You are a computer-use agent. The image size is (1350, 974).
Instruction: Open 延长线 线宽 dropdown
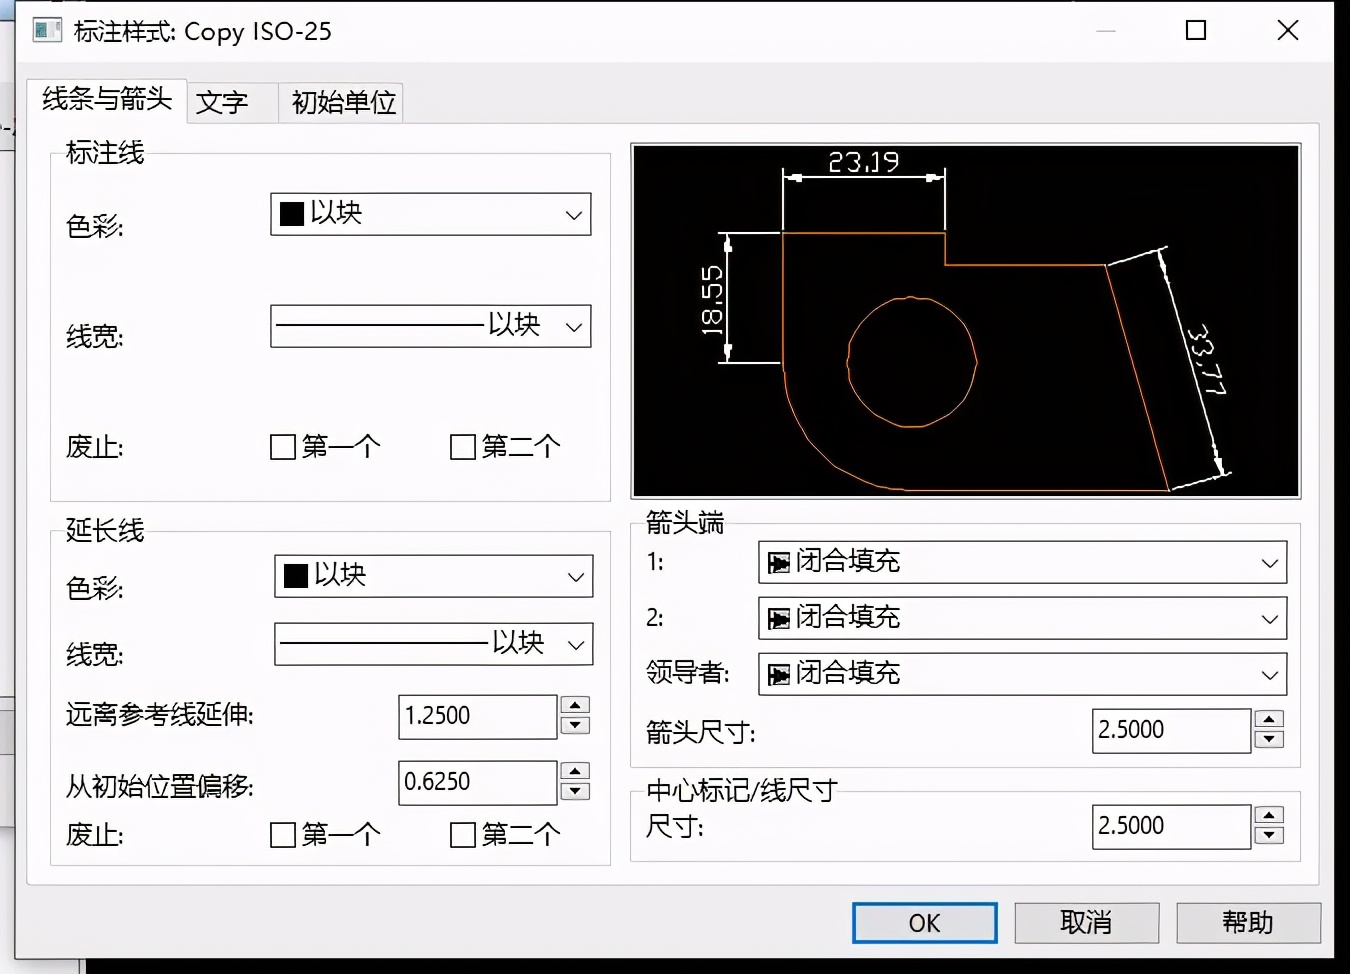(x=434, y=644)
